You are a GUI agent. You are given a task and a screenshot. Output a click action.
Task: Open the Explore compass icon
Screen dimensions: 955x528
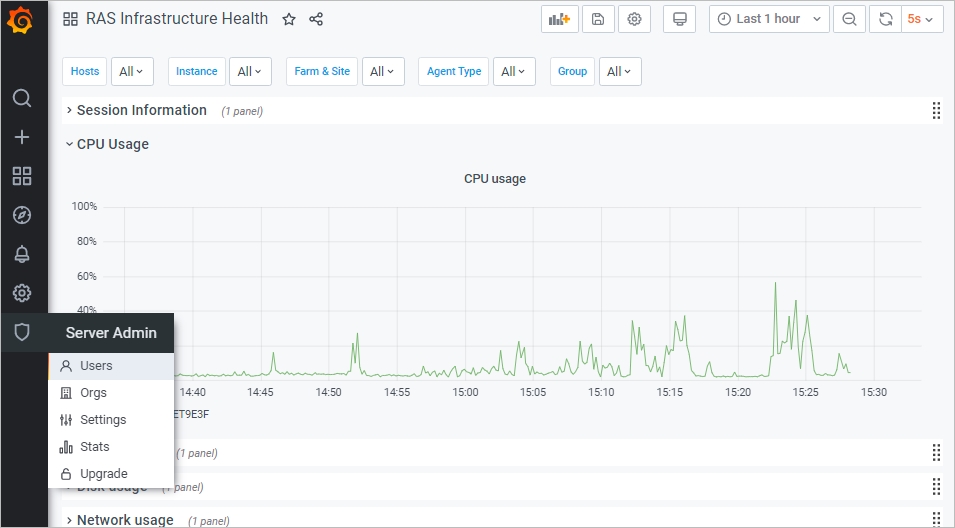click(22, 215)
